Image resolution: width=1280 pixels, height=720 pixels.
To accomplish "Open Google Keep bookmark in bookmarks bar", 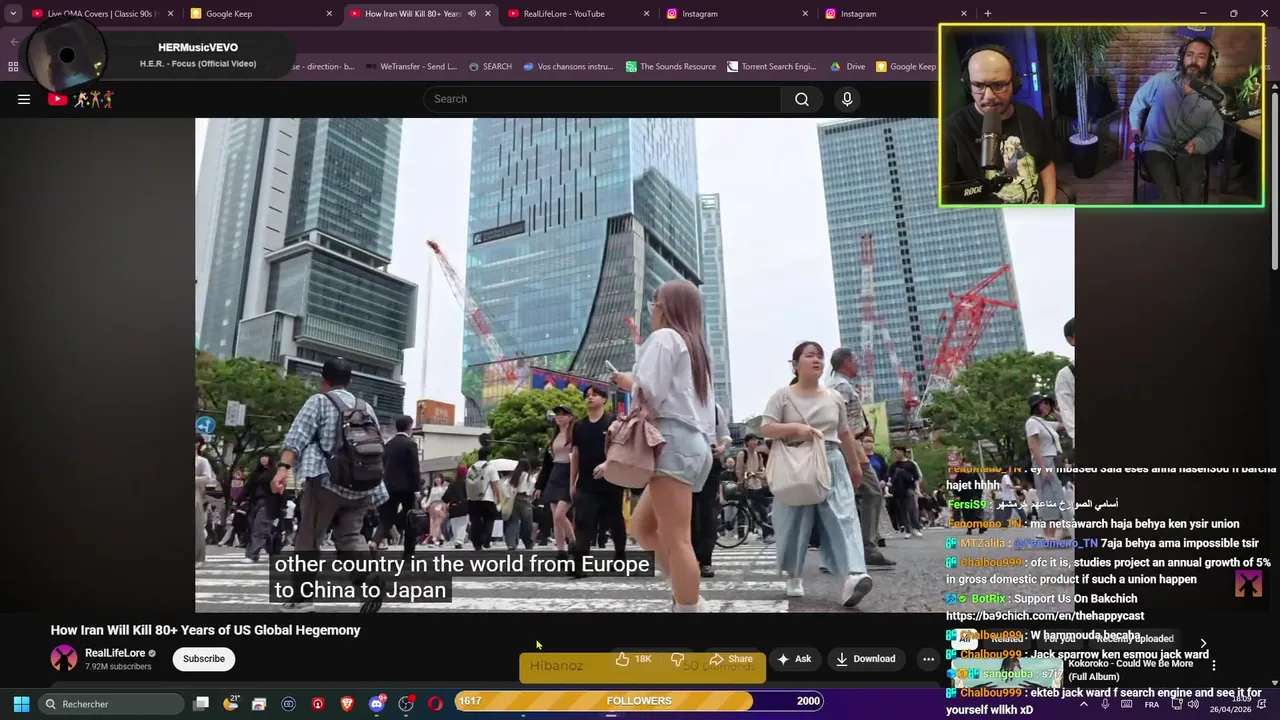I will tap(906, 67).
